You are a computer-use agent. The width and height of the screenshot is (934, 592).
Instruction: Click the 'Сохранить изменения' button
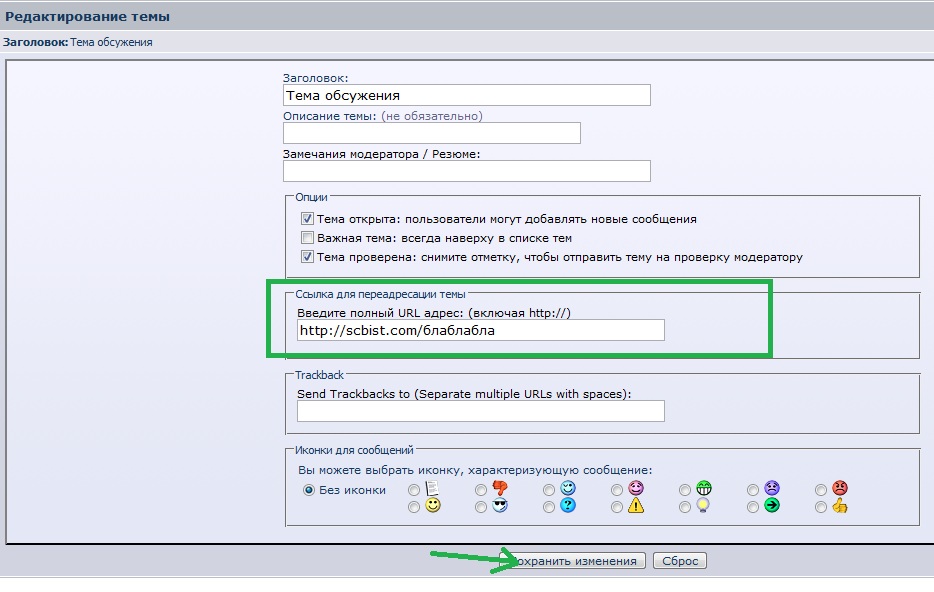(x=576, y=561)
